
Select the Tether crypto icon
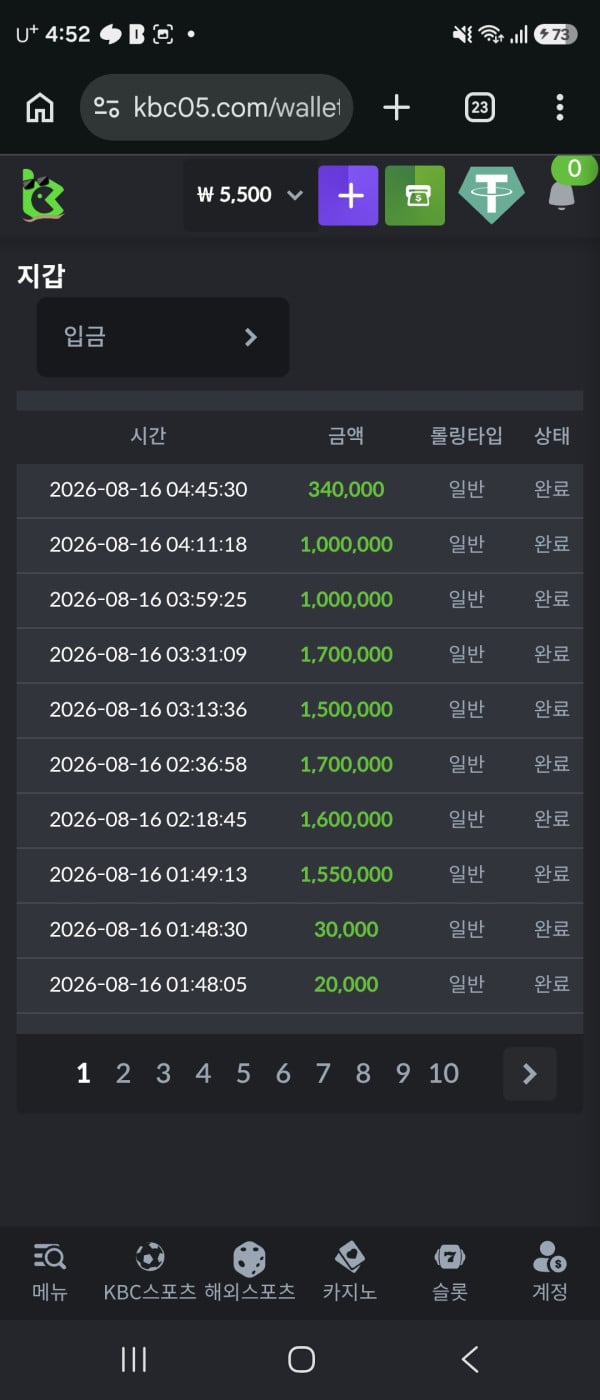click(x=491, y=195)
